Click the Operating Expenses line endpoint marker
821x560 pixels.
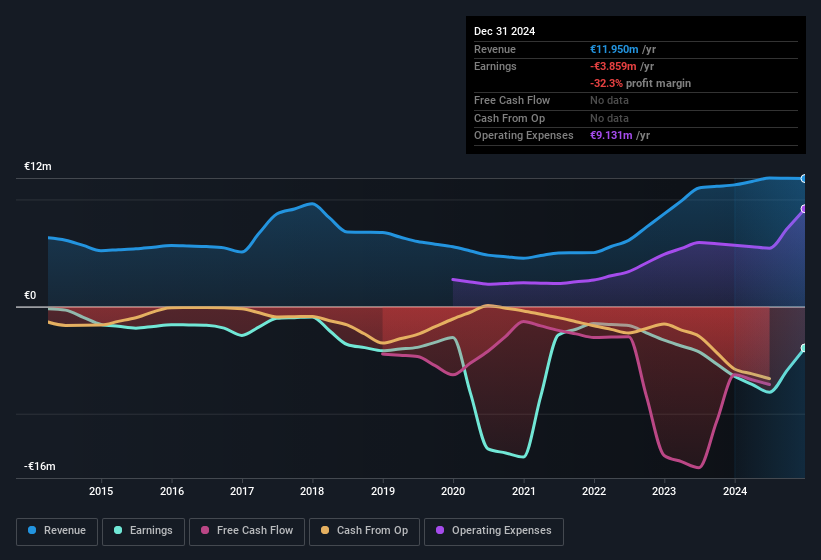(804, 209)
